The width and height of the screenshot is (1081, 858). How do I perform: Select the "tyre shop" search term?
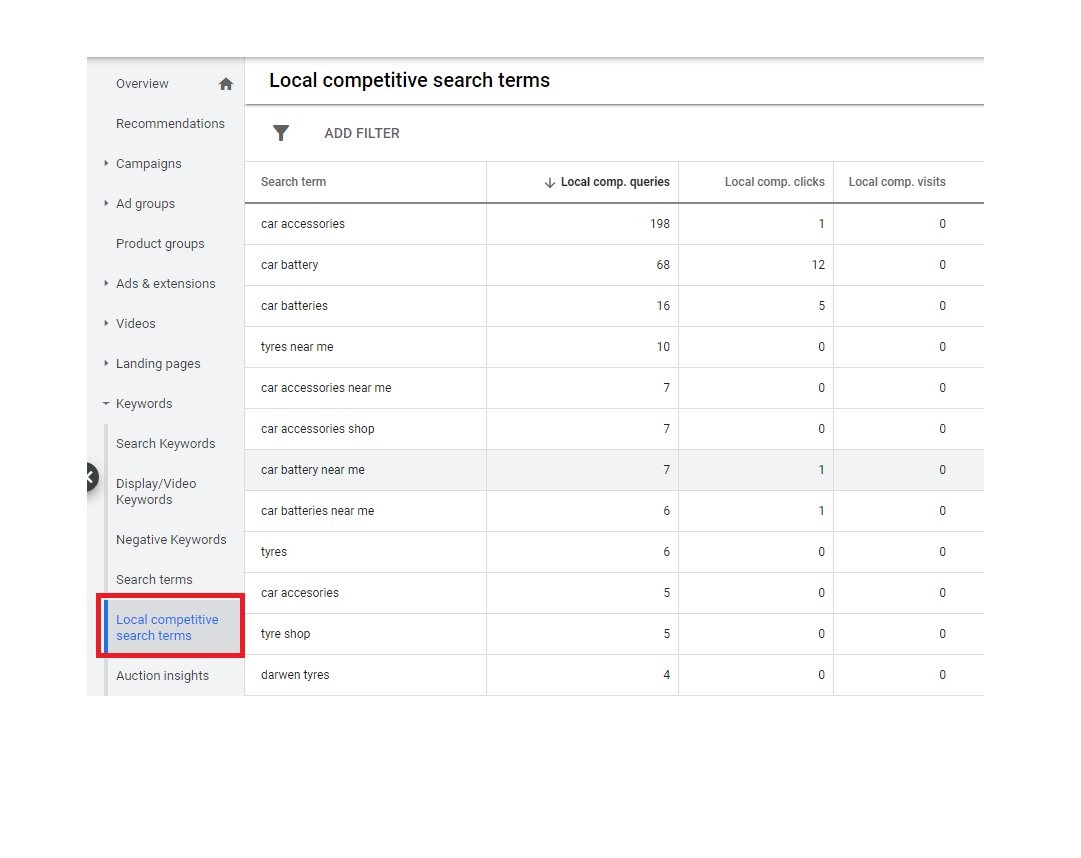285,633
